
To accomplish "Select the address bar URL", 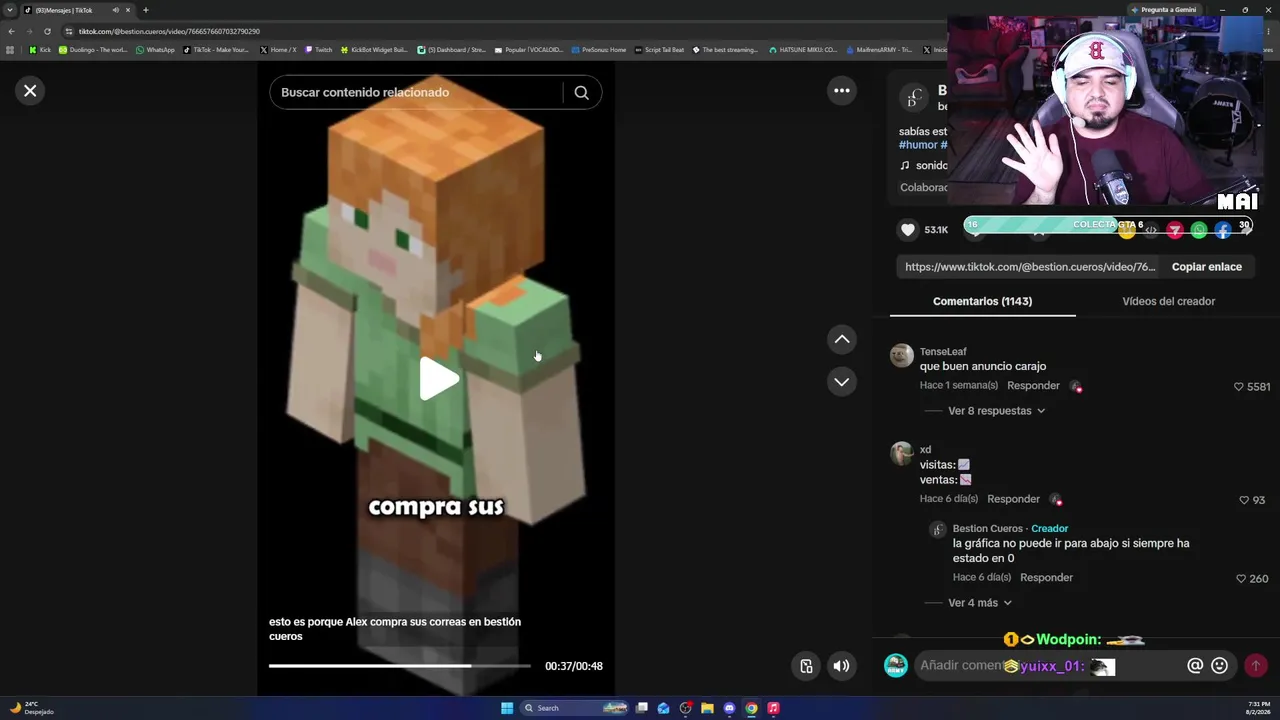I will point(169,31).
